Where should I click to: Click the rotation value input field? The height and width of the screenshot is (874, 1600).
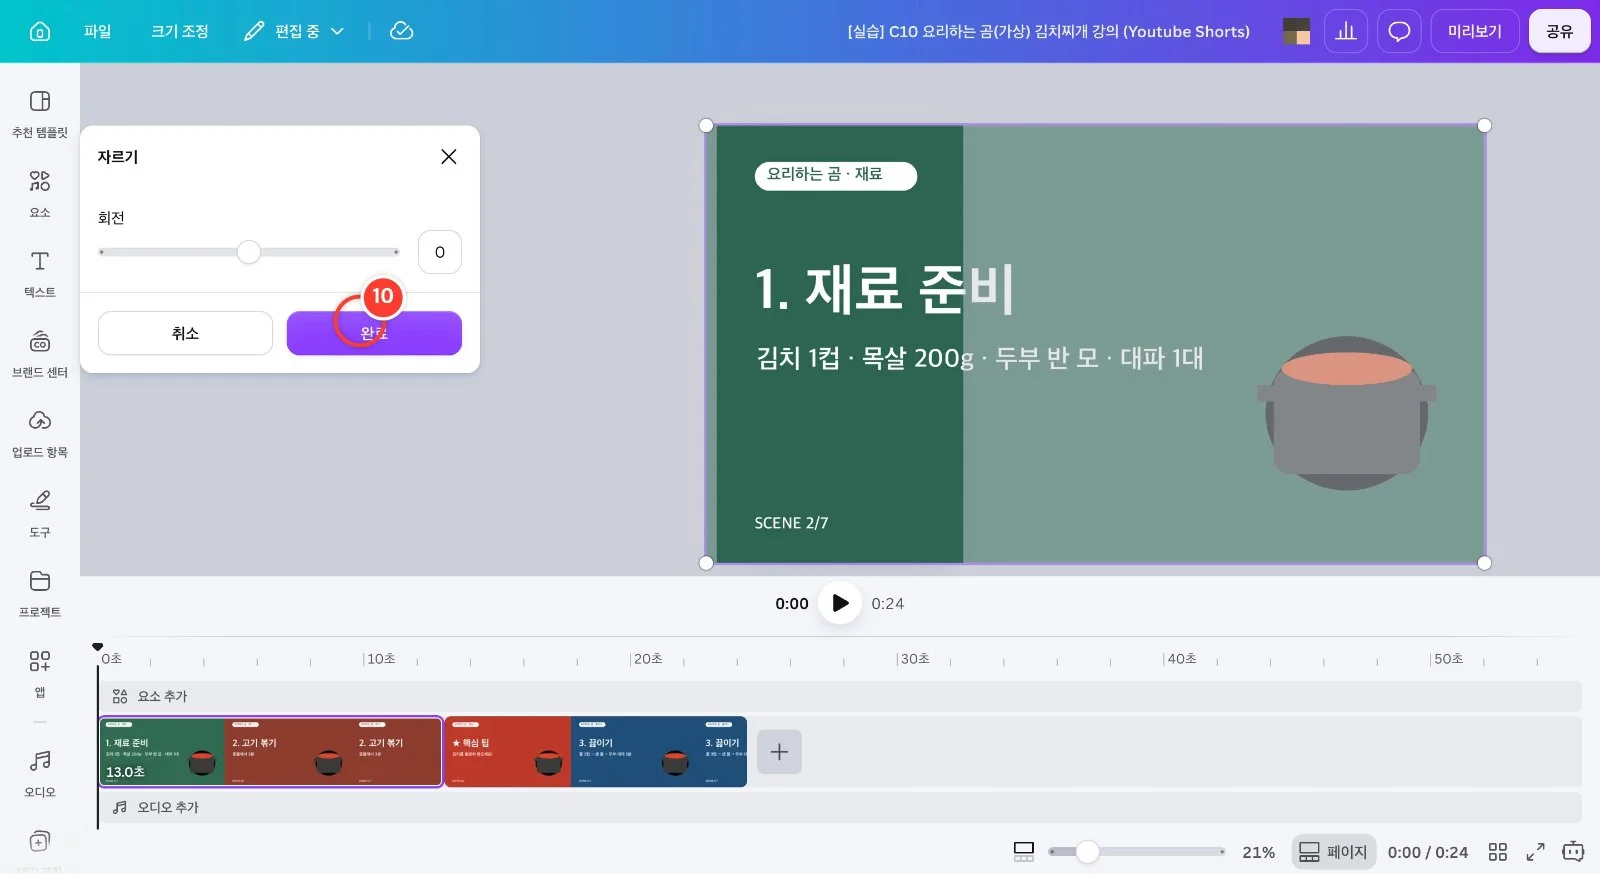tap(440, 252)
